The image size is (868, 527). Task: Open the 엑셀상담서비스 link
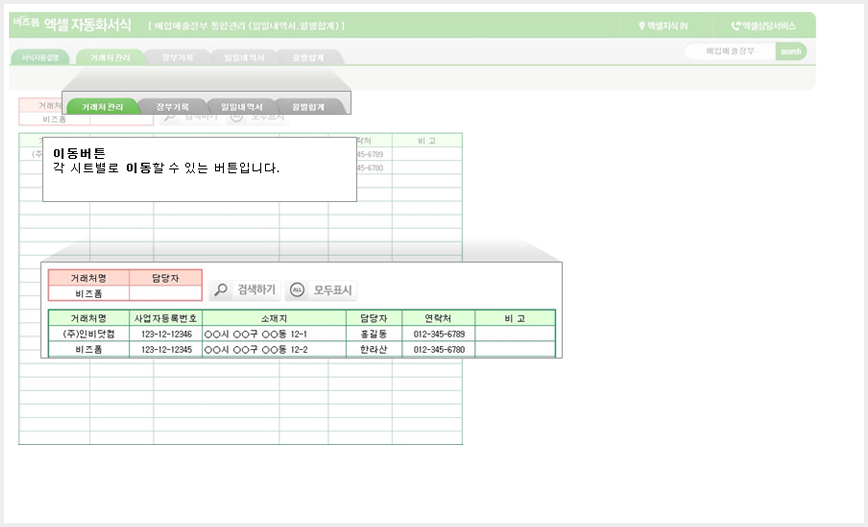click(763, 26)
